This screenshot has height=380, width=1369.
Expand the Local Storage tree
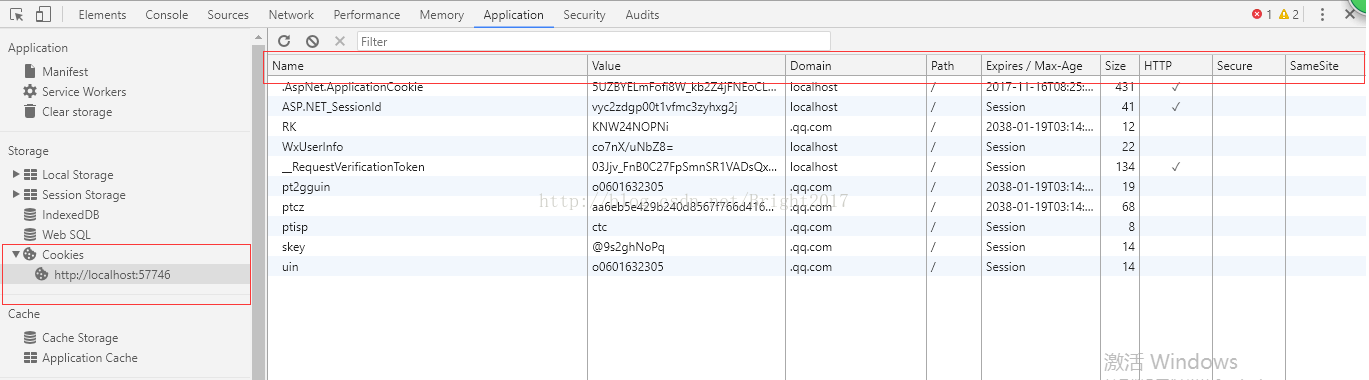(x=16, y=174)
